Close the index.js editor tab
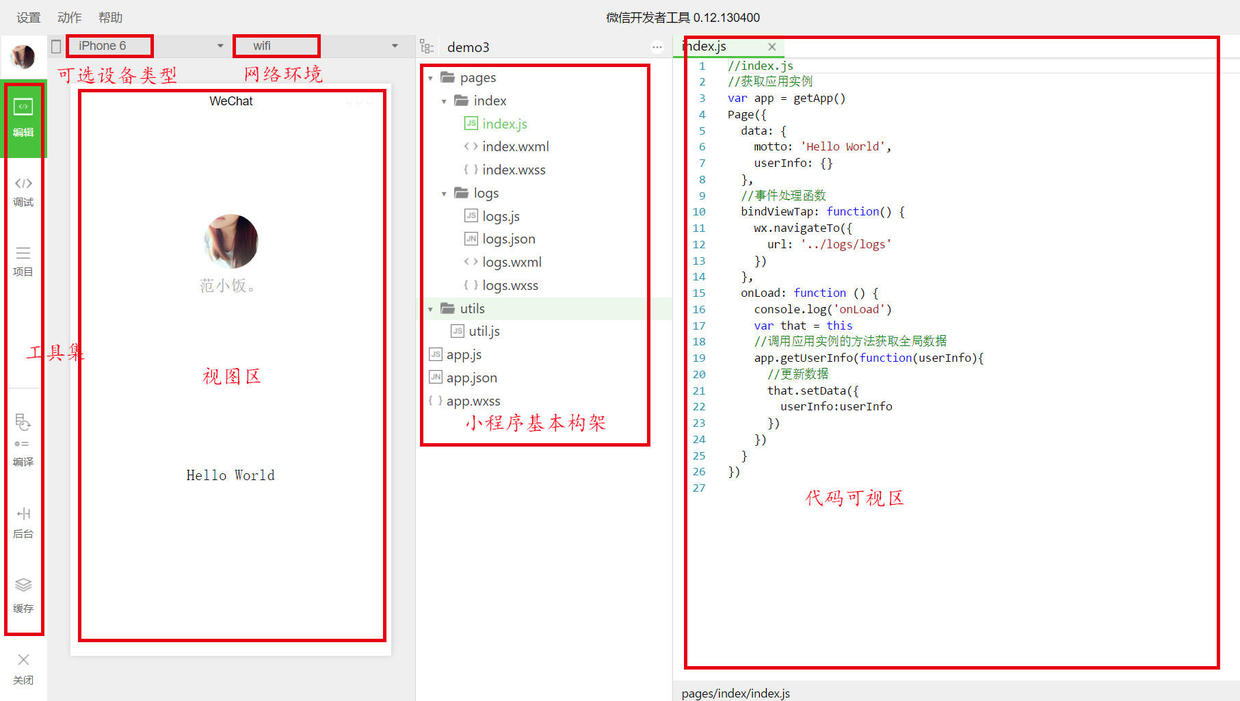 pos(772,47)
